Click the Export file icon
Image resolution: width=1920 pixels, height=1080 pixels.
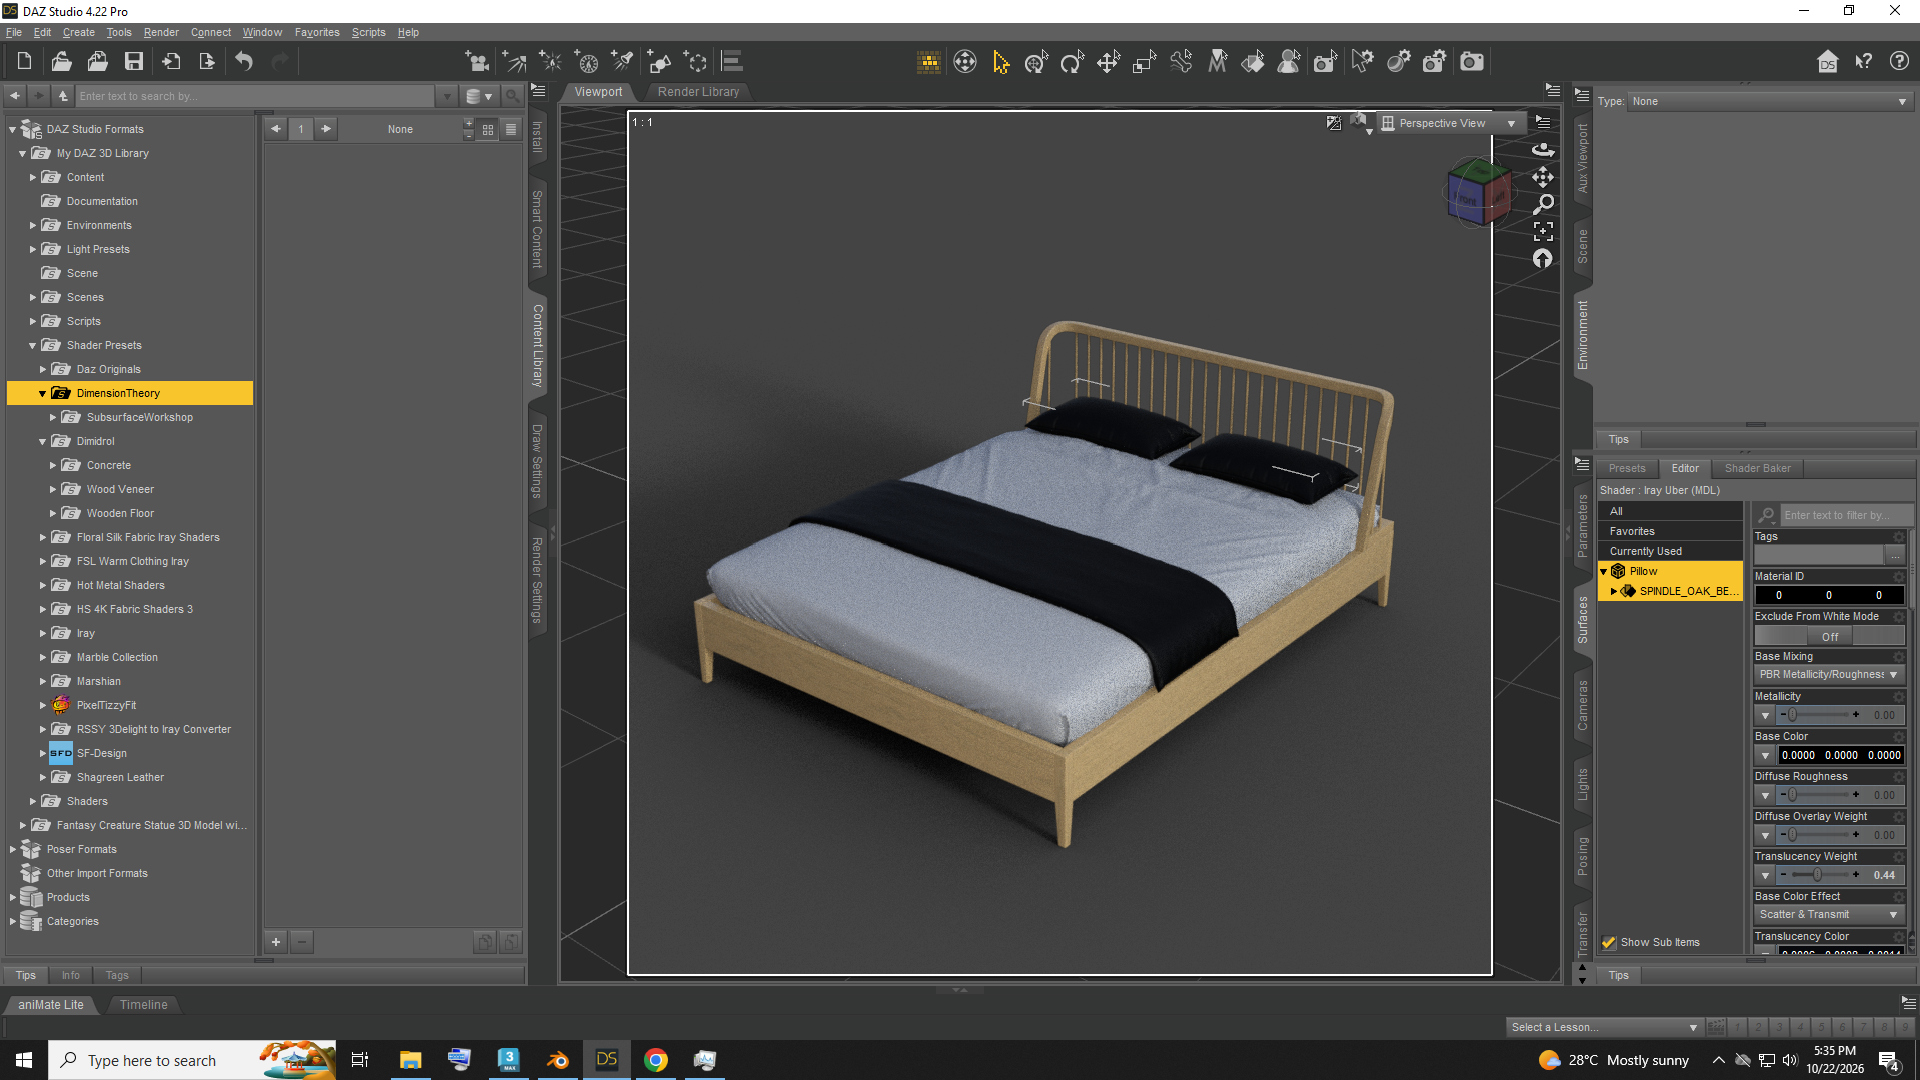pos(207,62)
